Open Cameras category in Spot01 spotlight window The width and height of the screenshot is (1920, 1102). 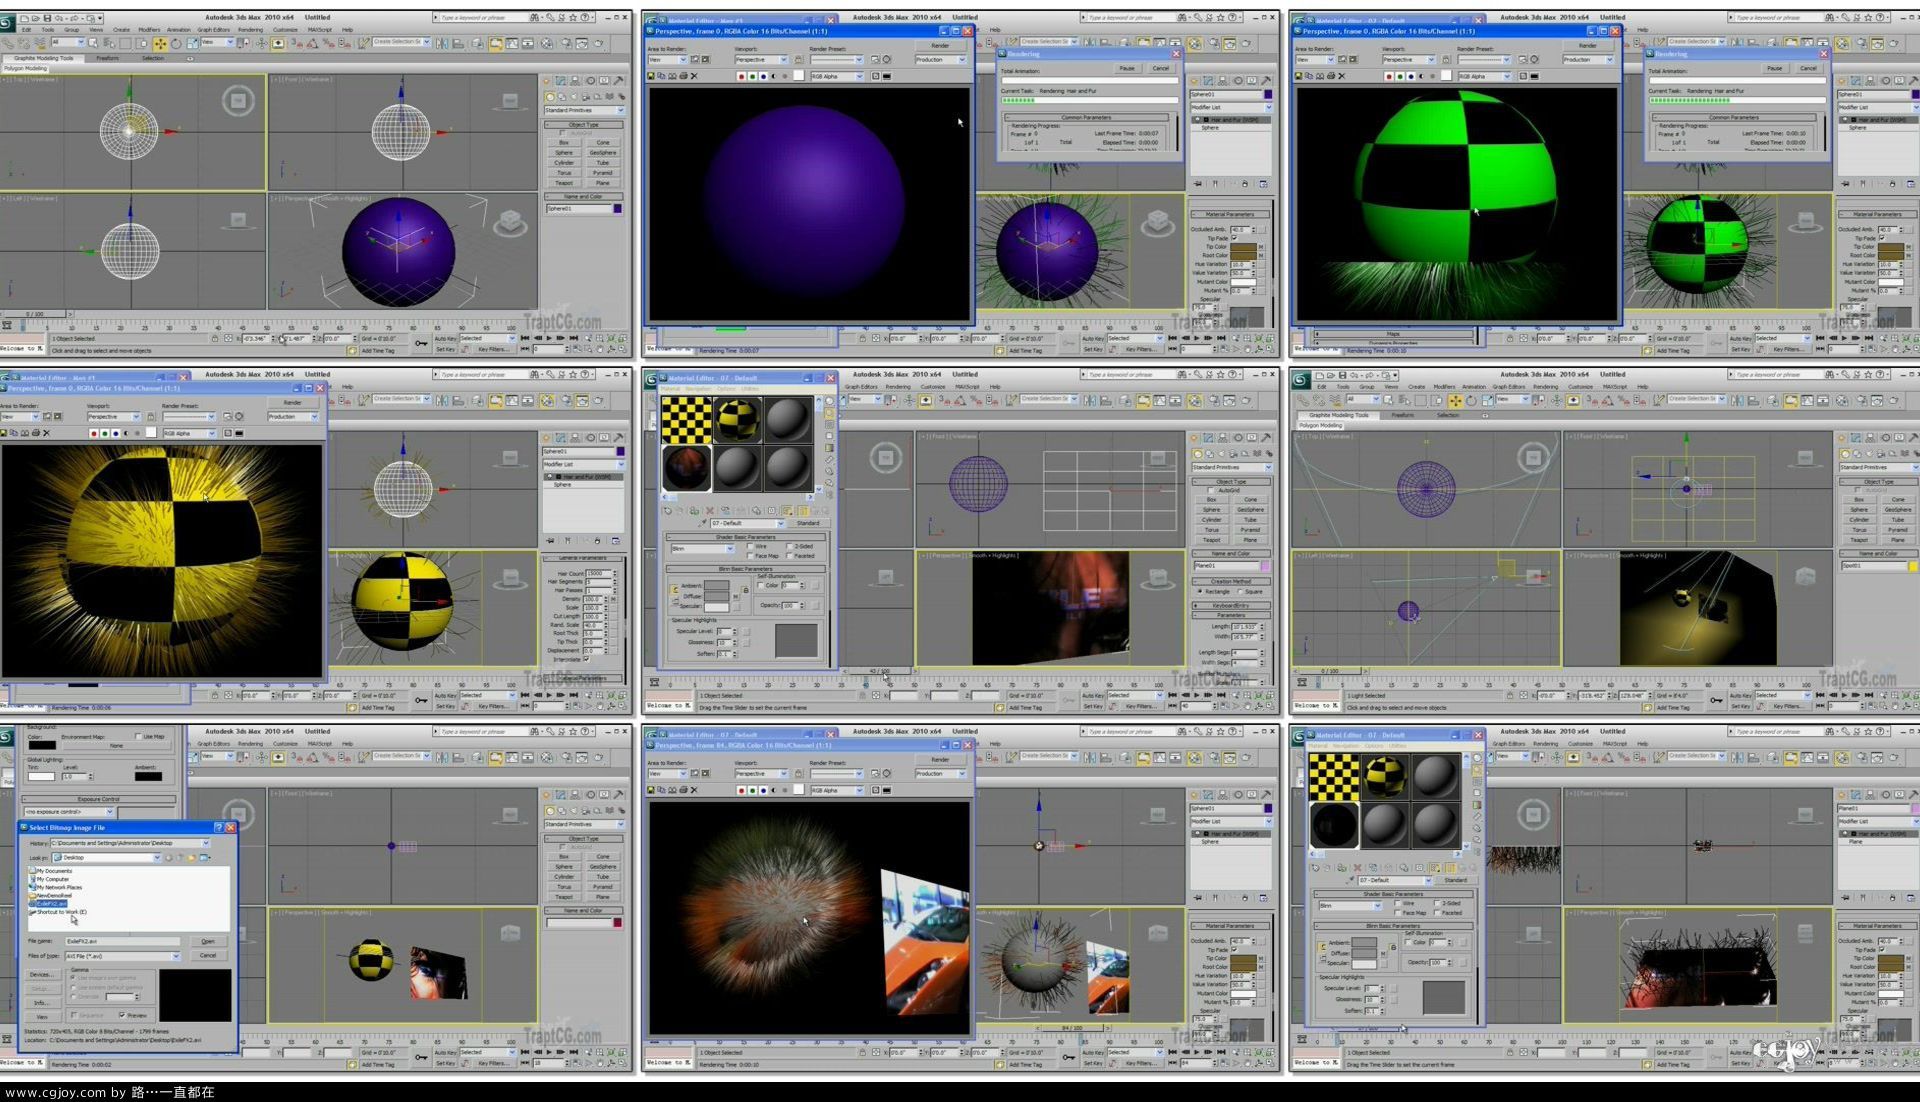[x=1881, y=454]
